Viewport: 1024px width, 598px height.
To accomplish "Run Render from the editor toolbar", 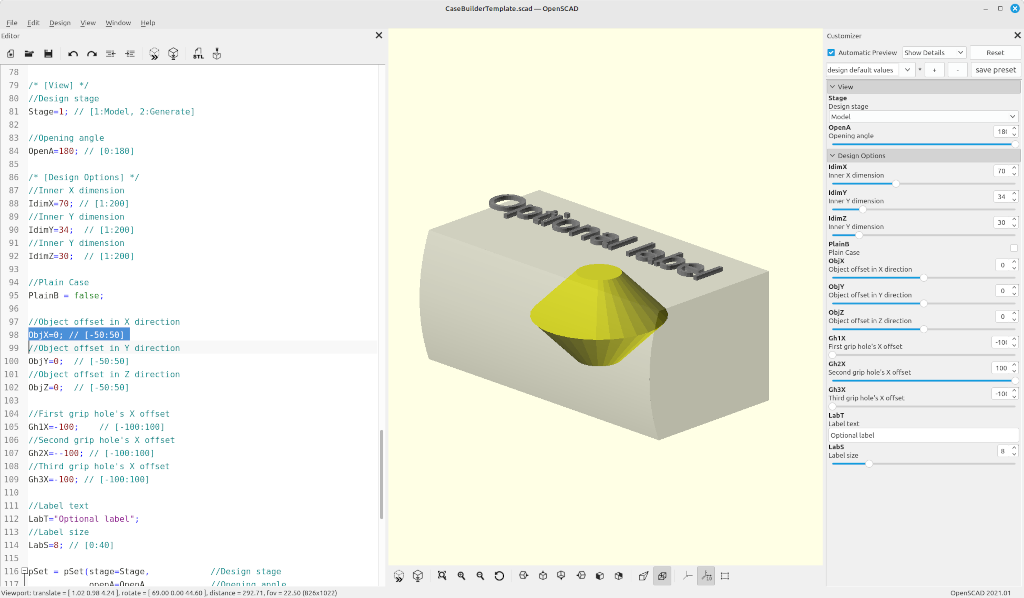I will click(173, 54).
